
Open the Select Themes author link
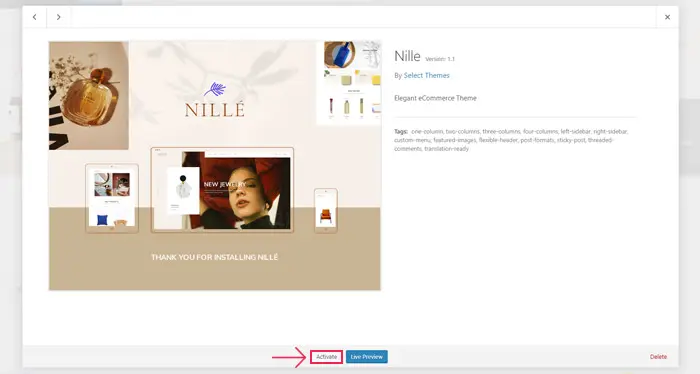426,75
